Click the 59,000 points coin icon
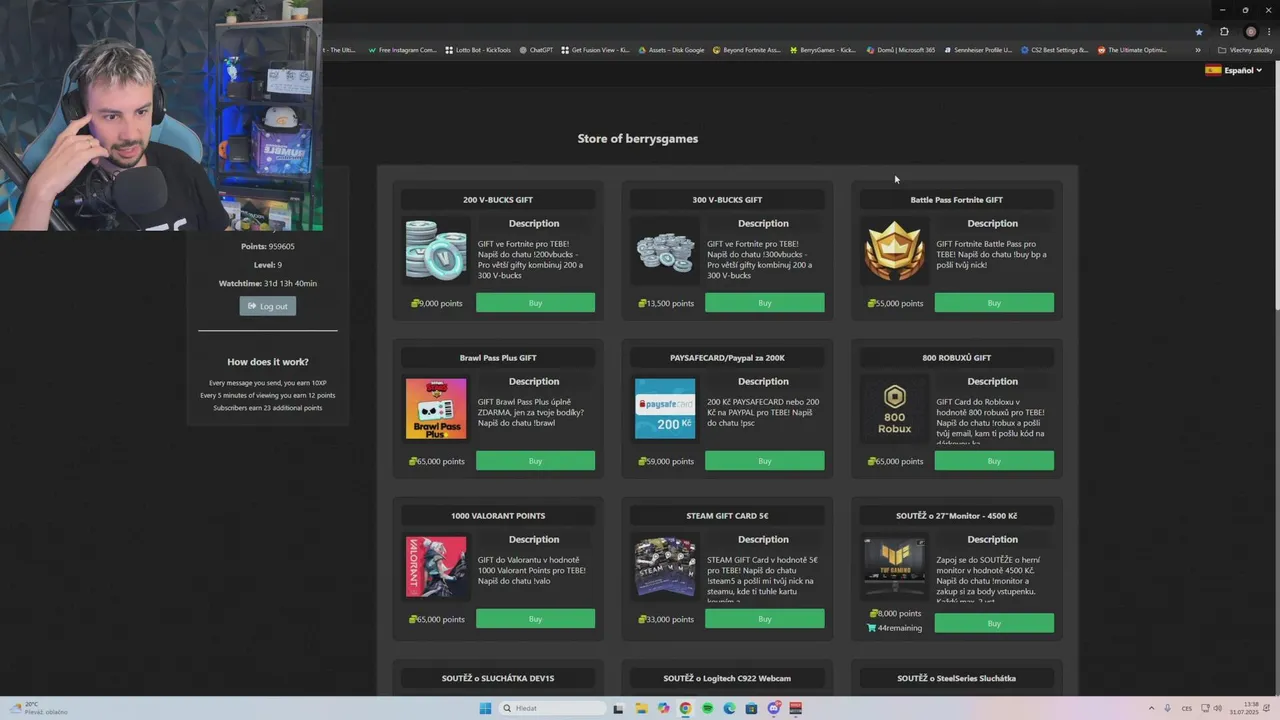1280x720 pixels. click(x=643, y=461)
